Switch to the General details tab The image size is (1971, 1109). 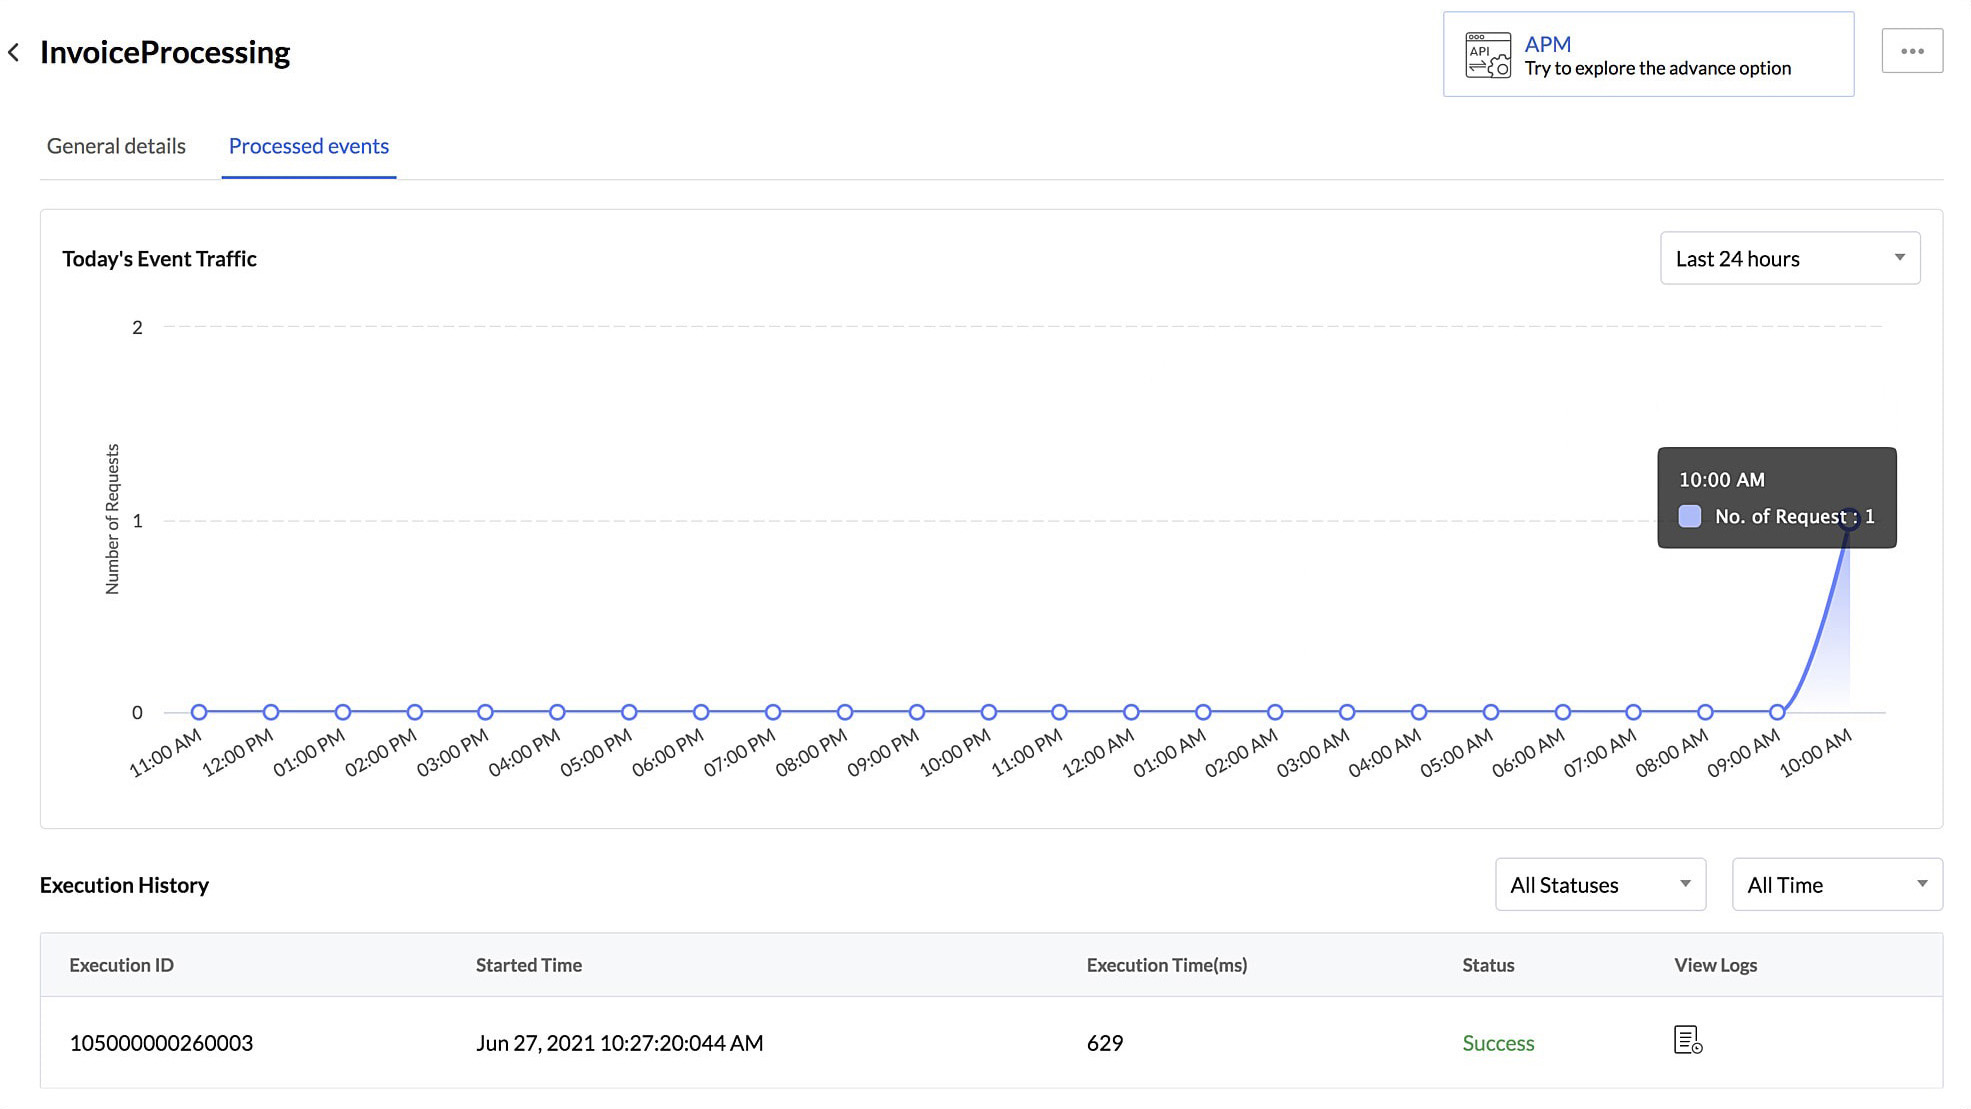pyautogui.click(x=116, y=146)
